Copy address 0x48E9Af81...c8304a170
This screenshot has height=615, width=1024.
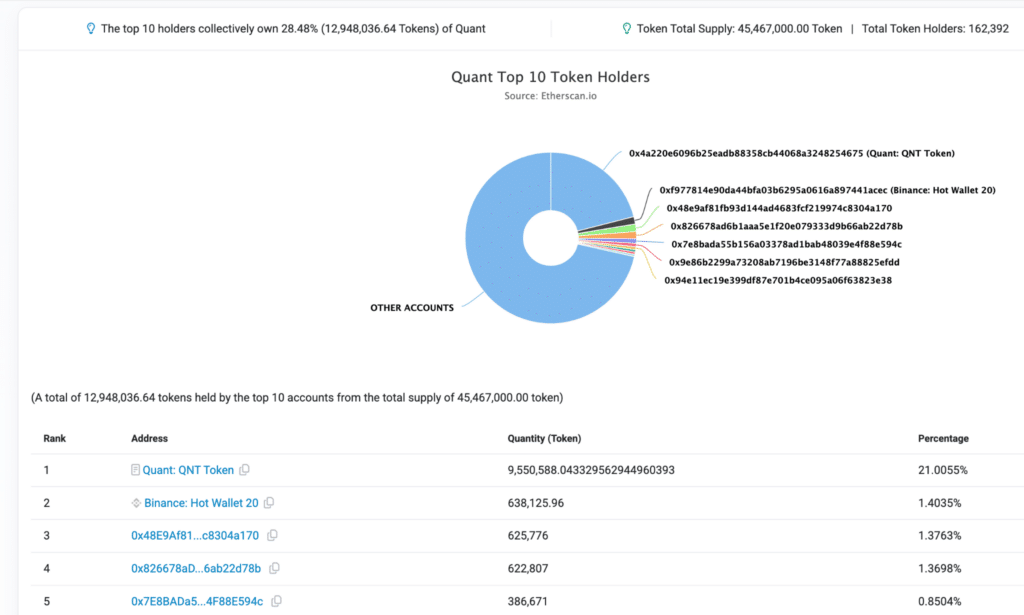tap(272, 535)
